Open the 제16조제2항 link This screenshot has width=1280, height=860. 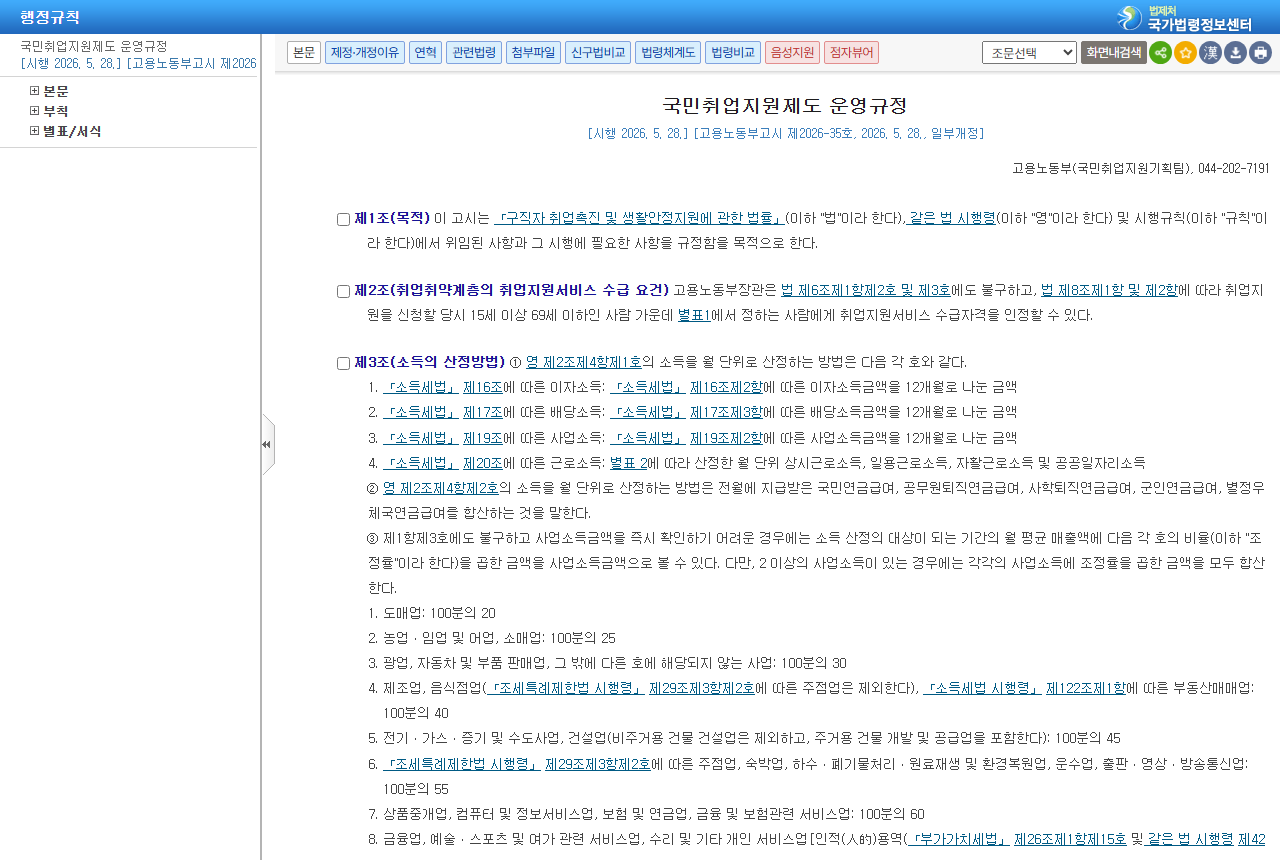[726, 387]
